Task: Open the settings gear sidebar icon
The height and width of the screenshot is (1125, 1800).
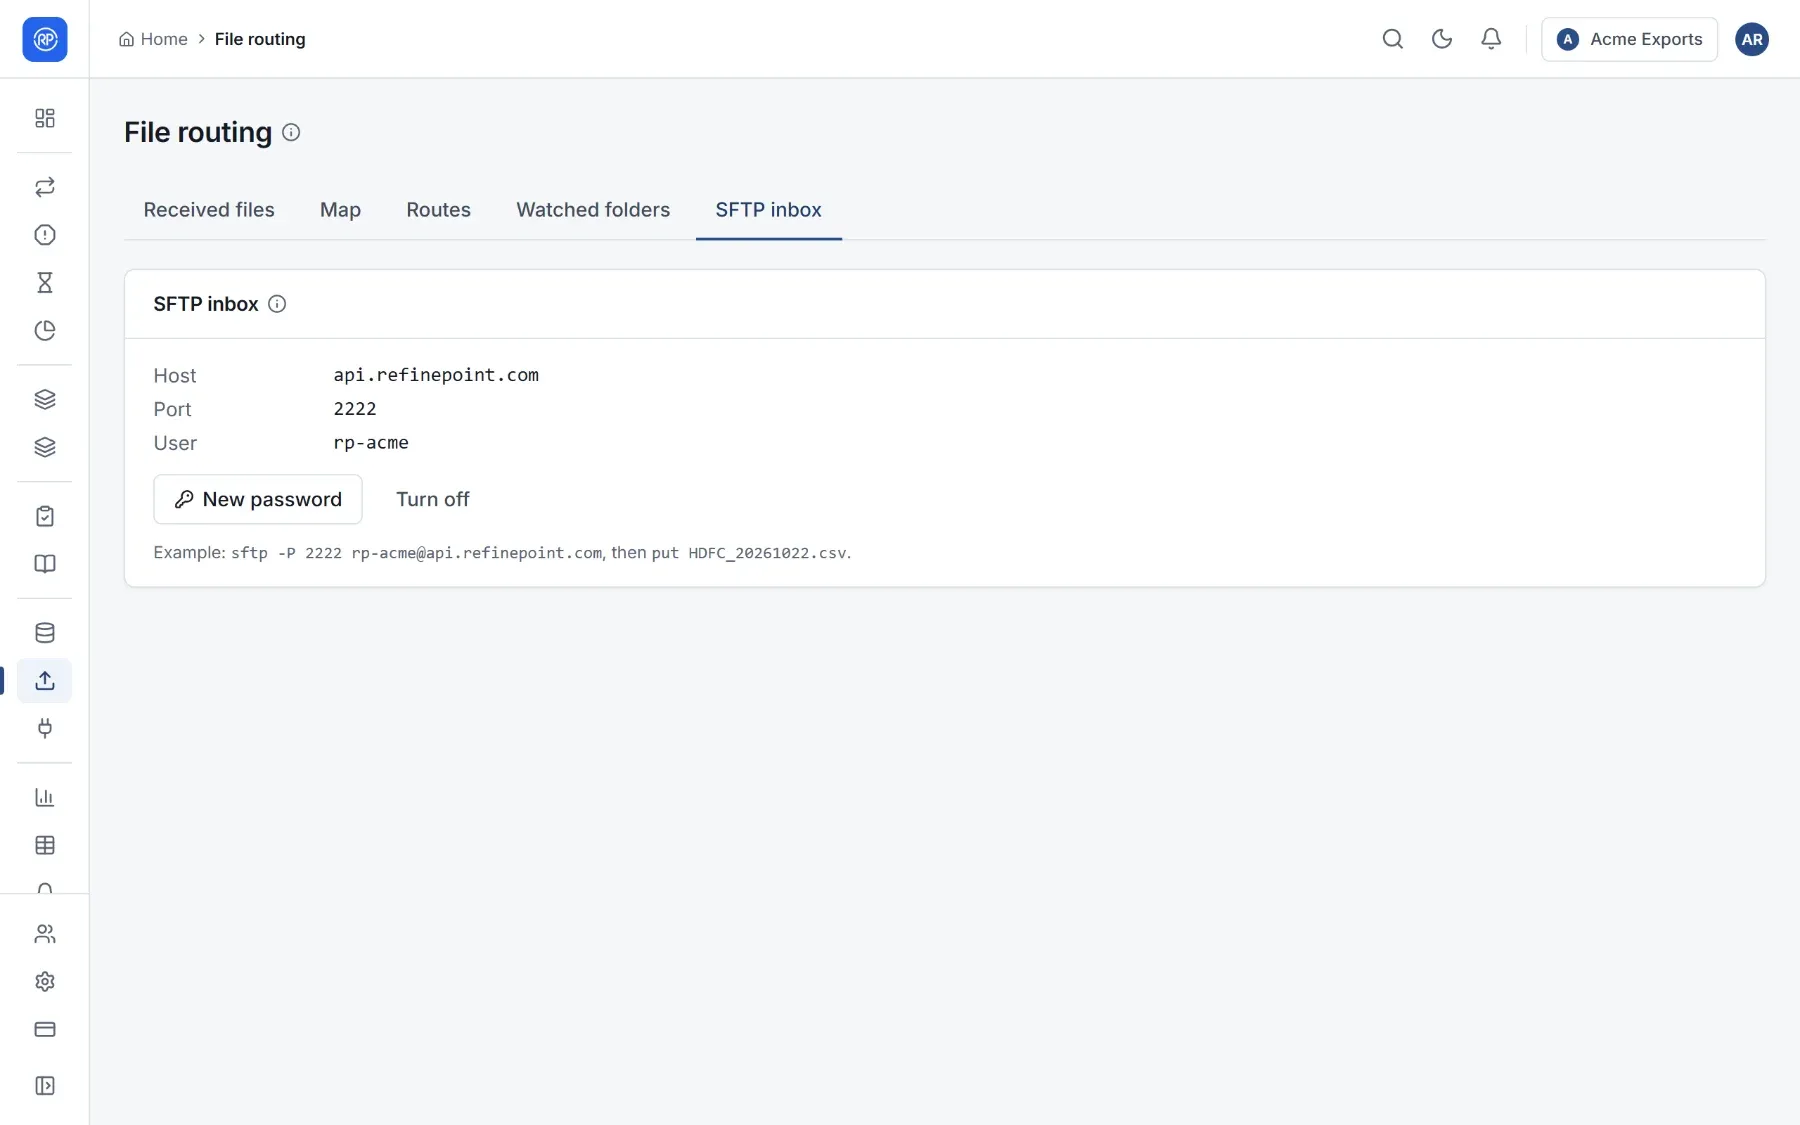Action: point(45,982)
